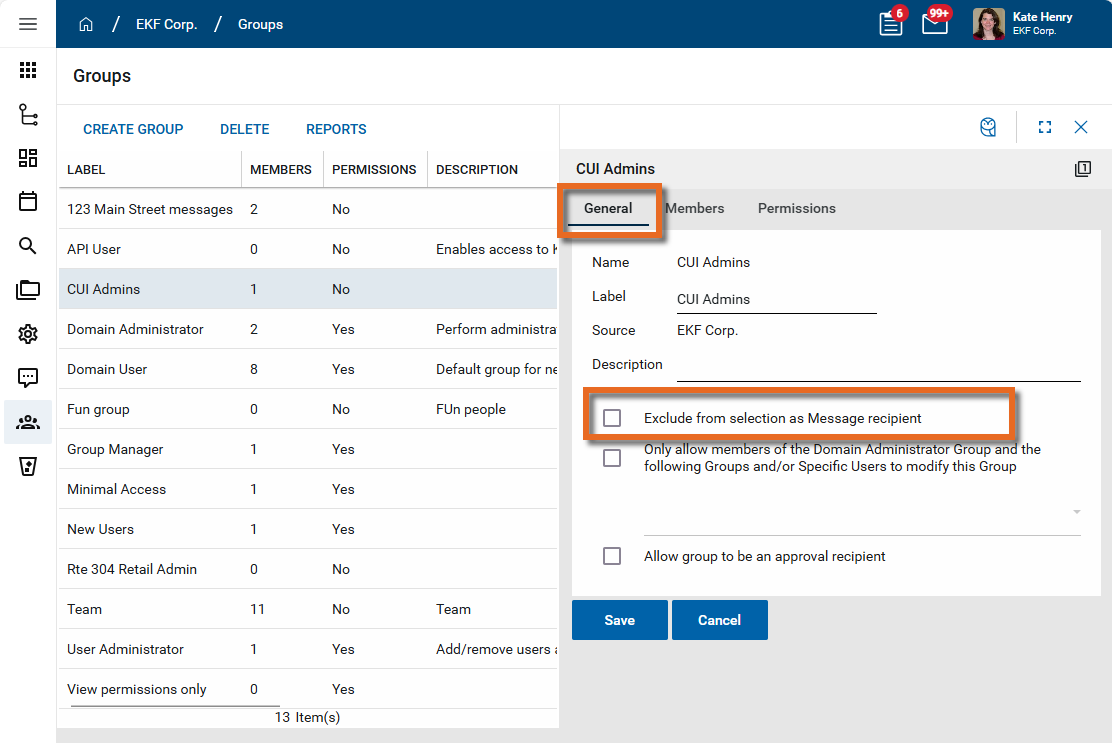Enable Exclude from selection as Message recipient

(x=612, y=418)
